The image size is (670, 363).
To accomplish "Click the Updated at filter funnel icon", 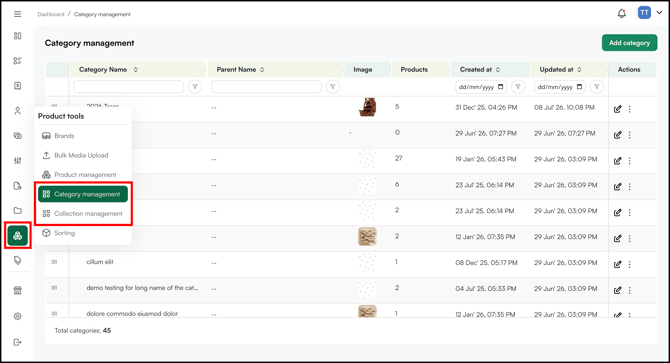I will [597, 87].
